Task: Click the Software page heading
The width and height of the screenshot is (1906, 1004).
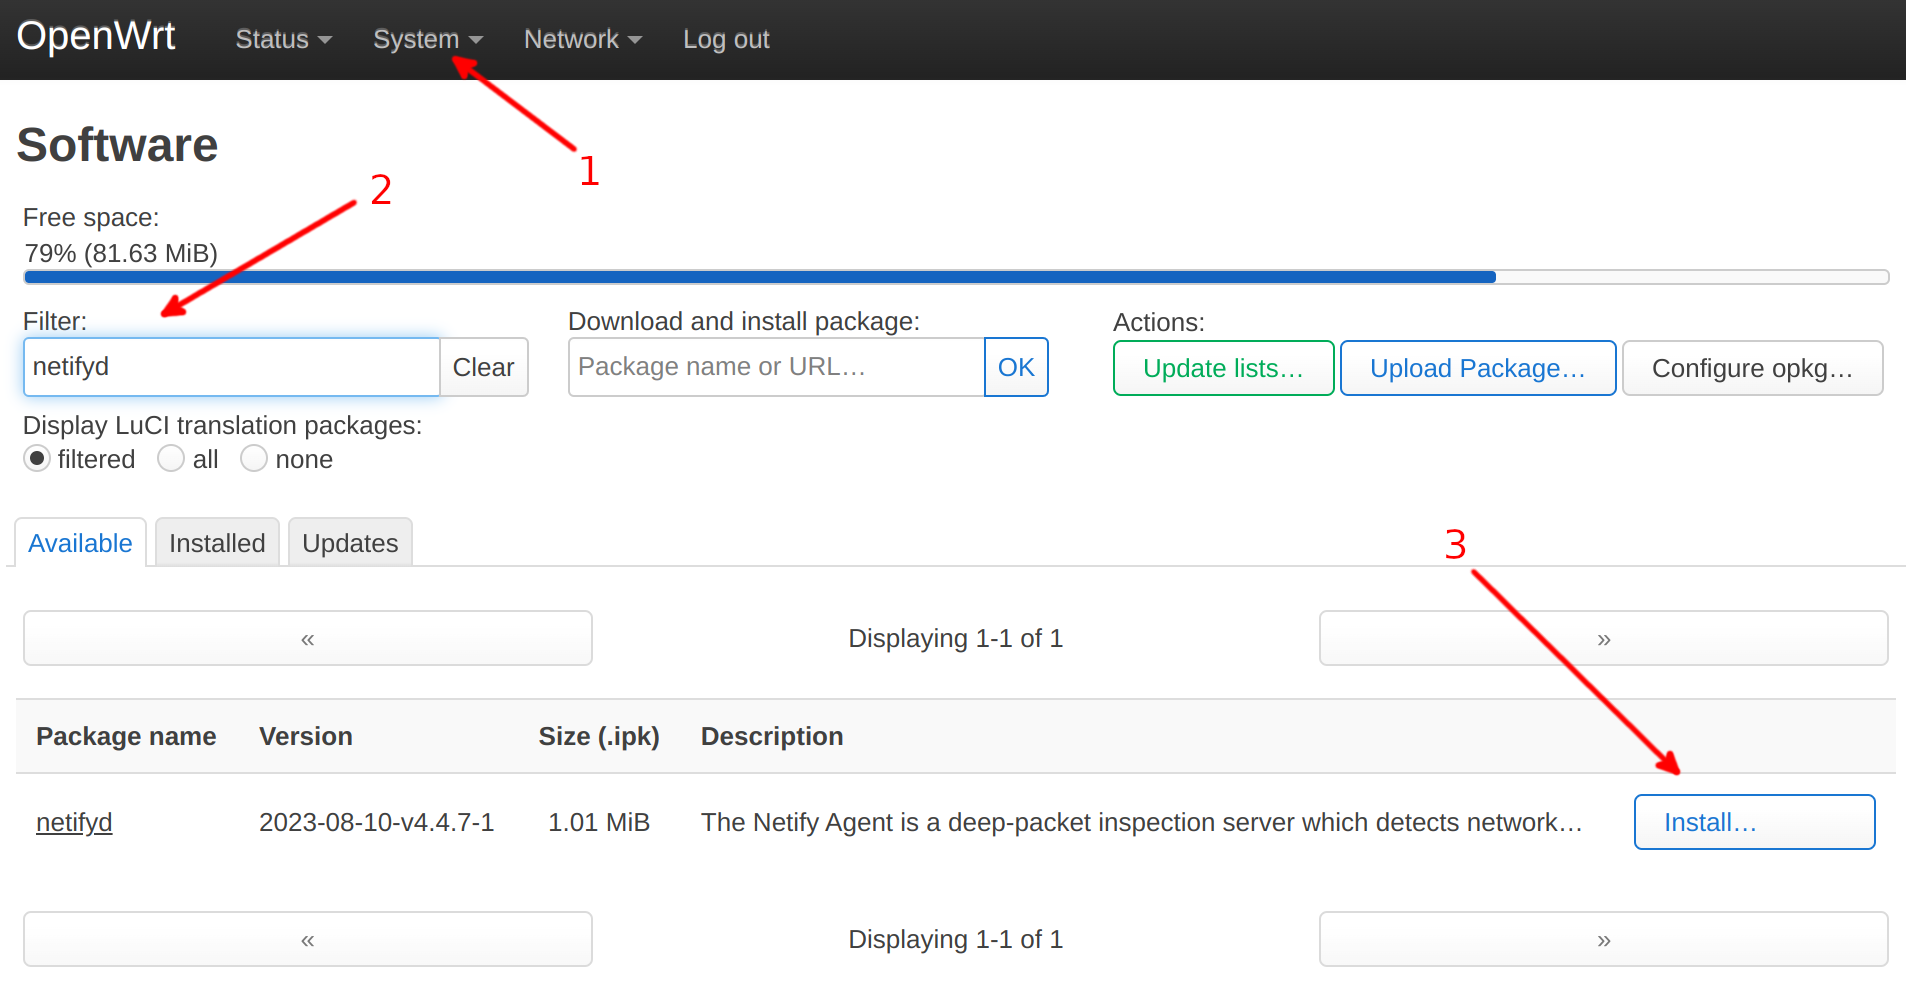Action: tap(118, 145)
